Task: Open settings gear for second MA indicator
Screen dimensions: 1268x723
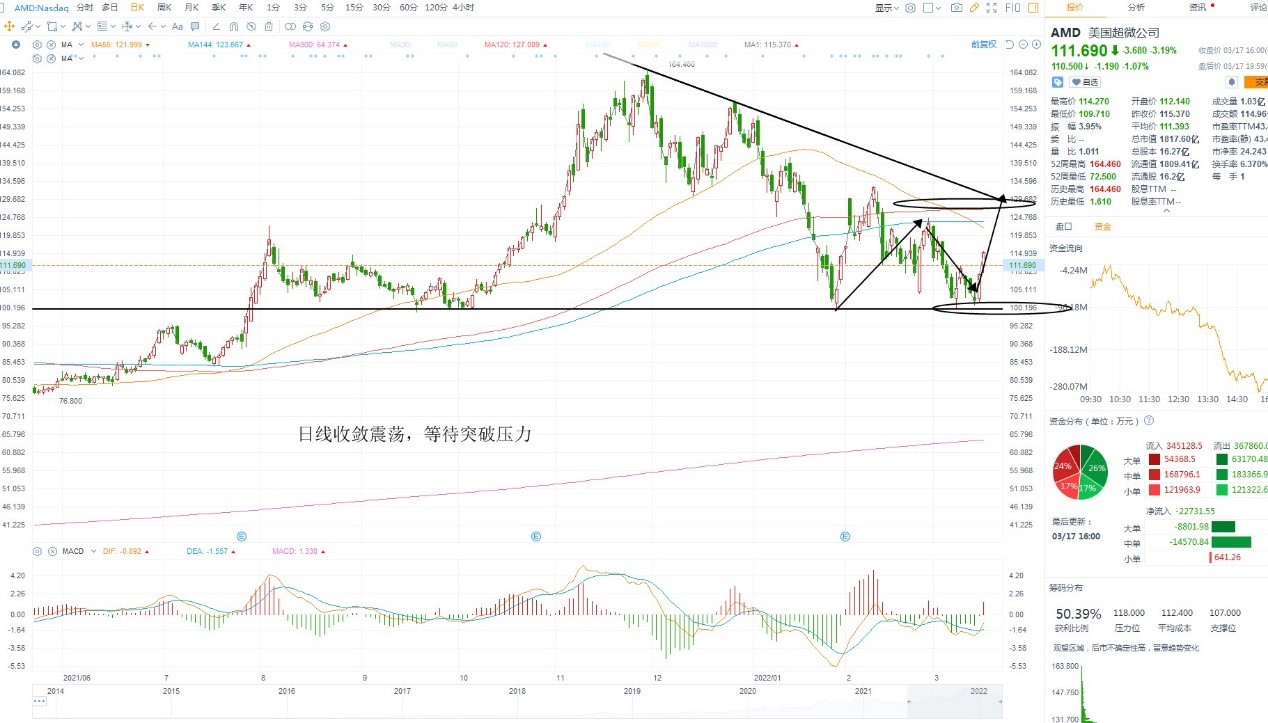Action: [37, 58]
